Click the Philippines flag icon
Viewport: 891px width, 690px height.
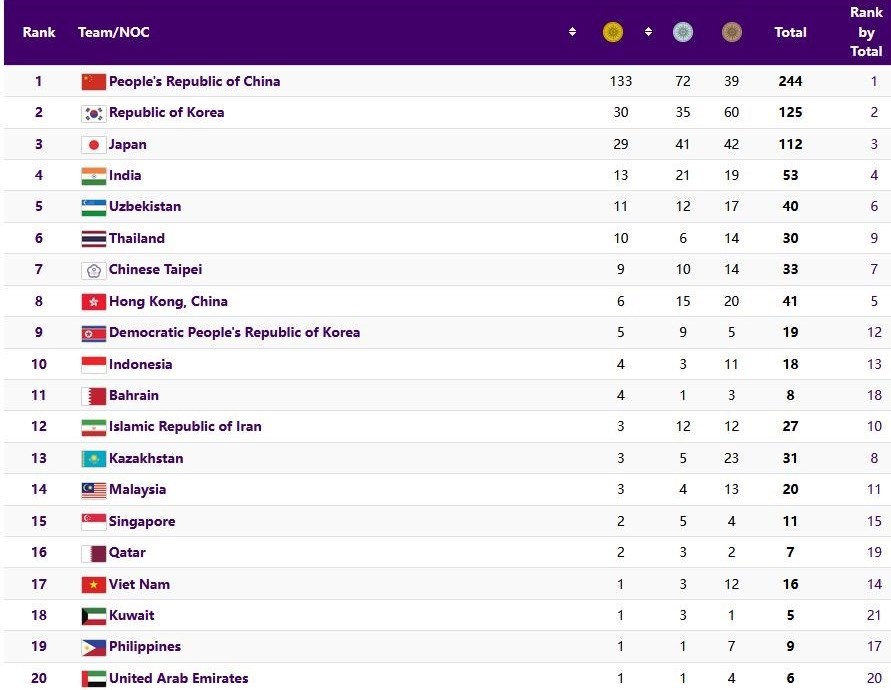[x=94, y=647]
